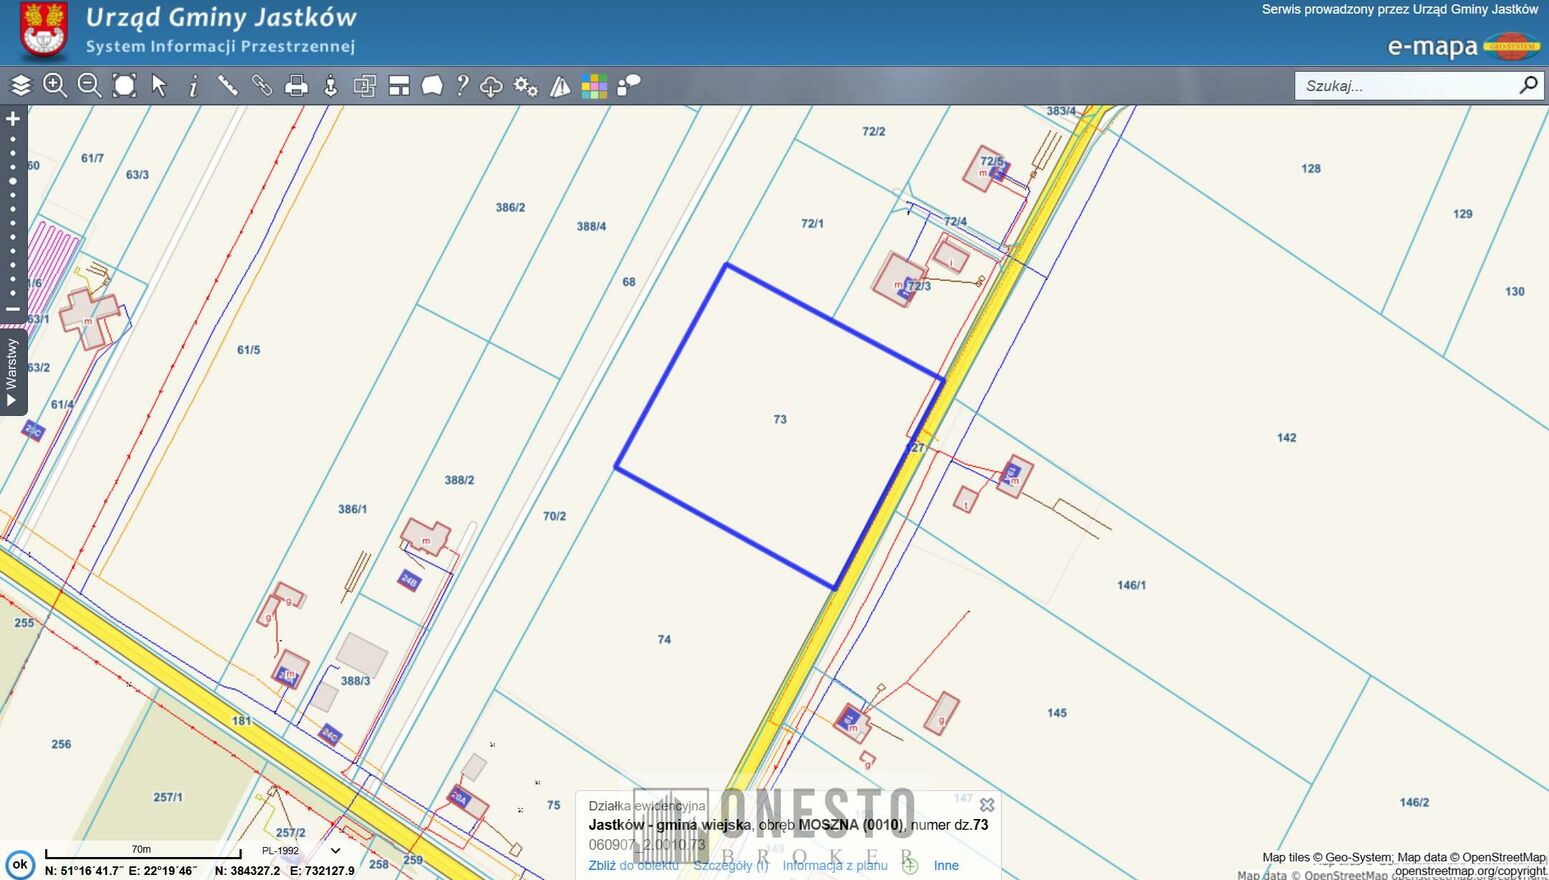
Task: Open the 'Szczegóły (1)' link
Action: tap(730, 866)
